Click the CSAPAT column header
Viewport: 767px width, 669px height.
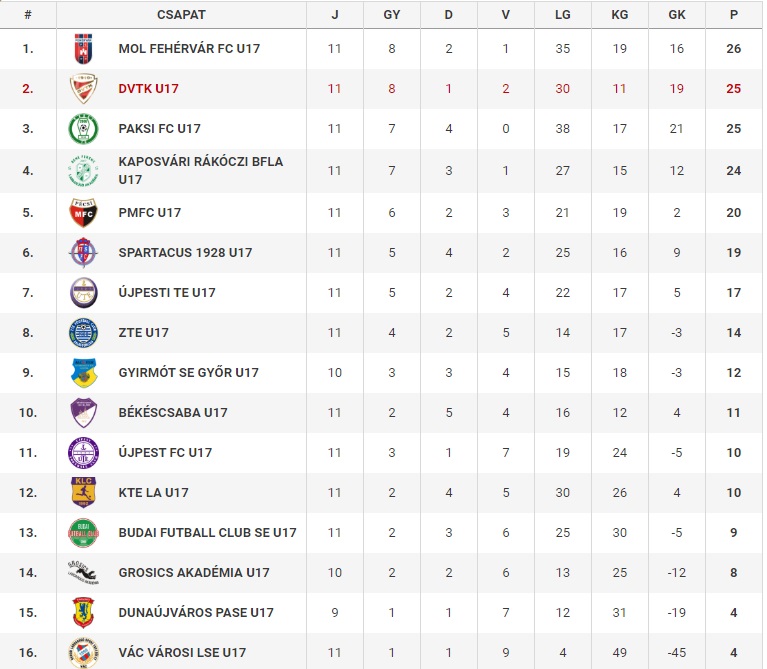pos(181,15)
